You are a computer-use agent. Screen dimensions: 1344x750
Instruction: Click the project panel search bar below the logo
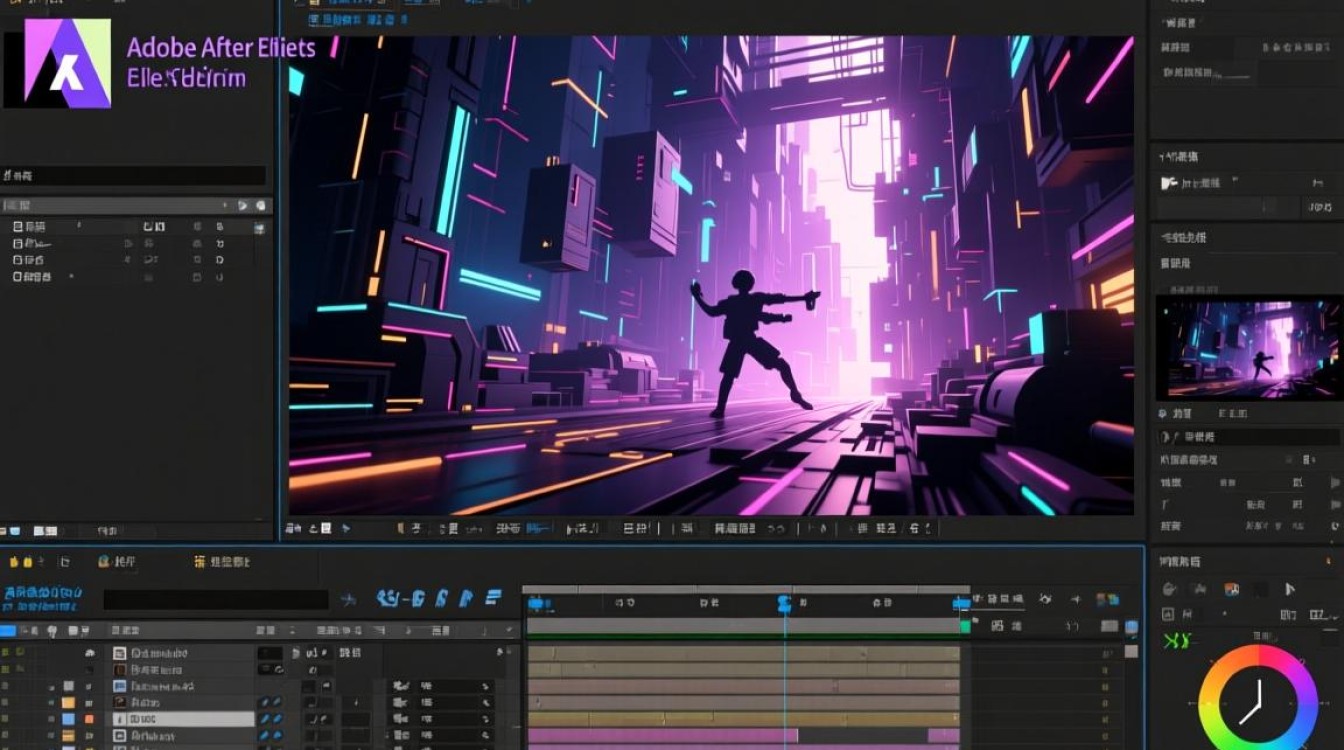134,175
